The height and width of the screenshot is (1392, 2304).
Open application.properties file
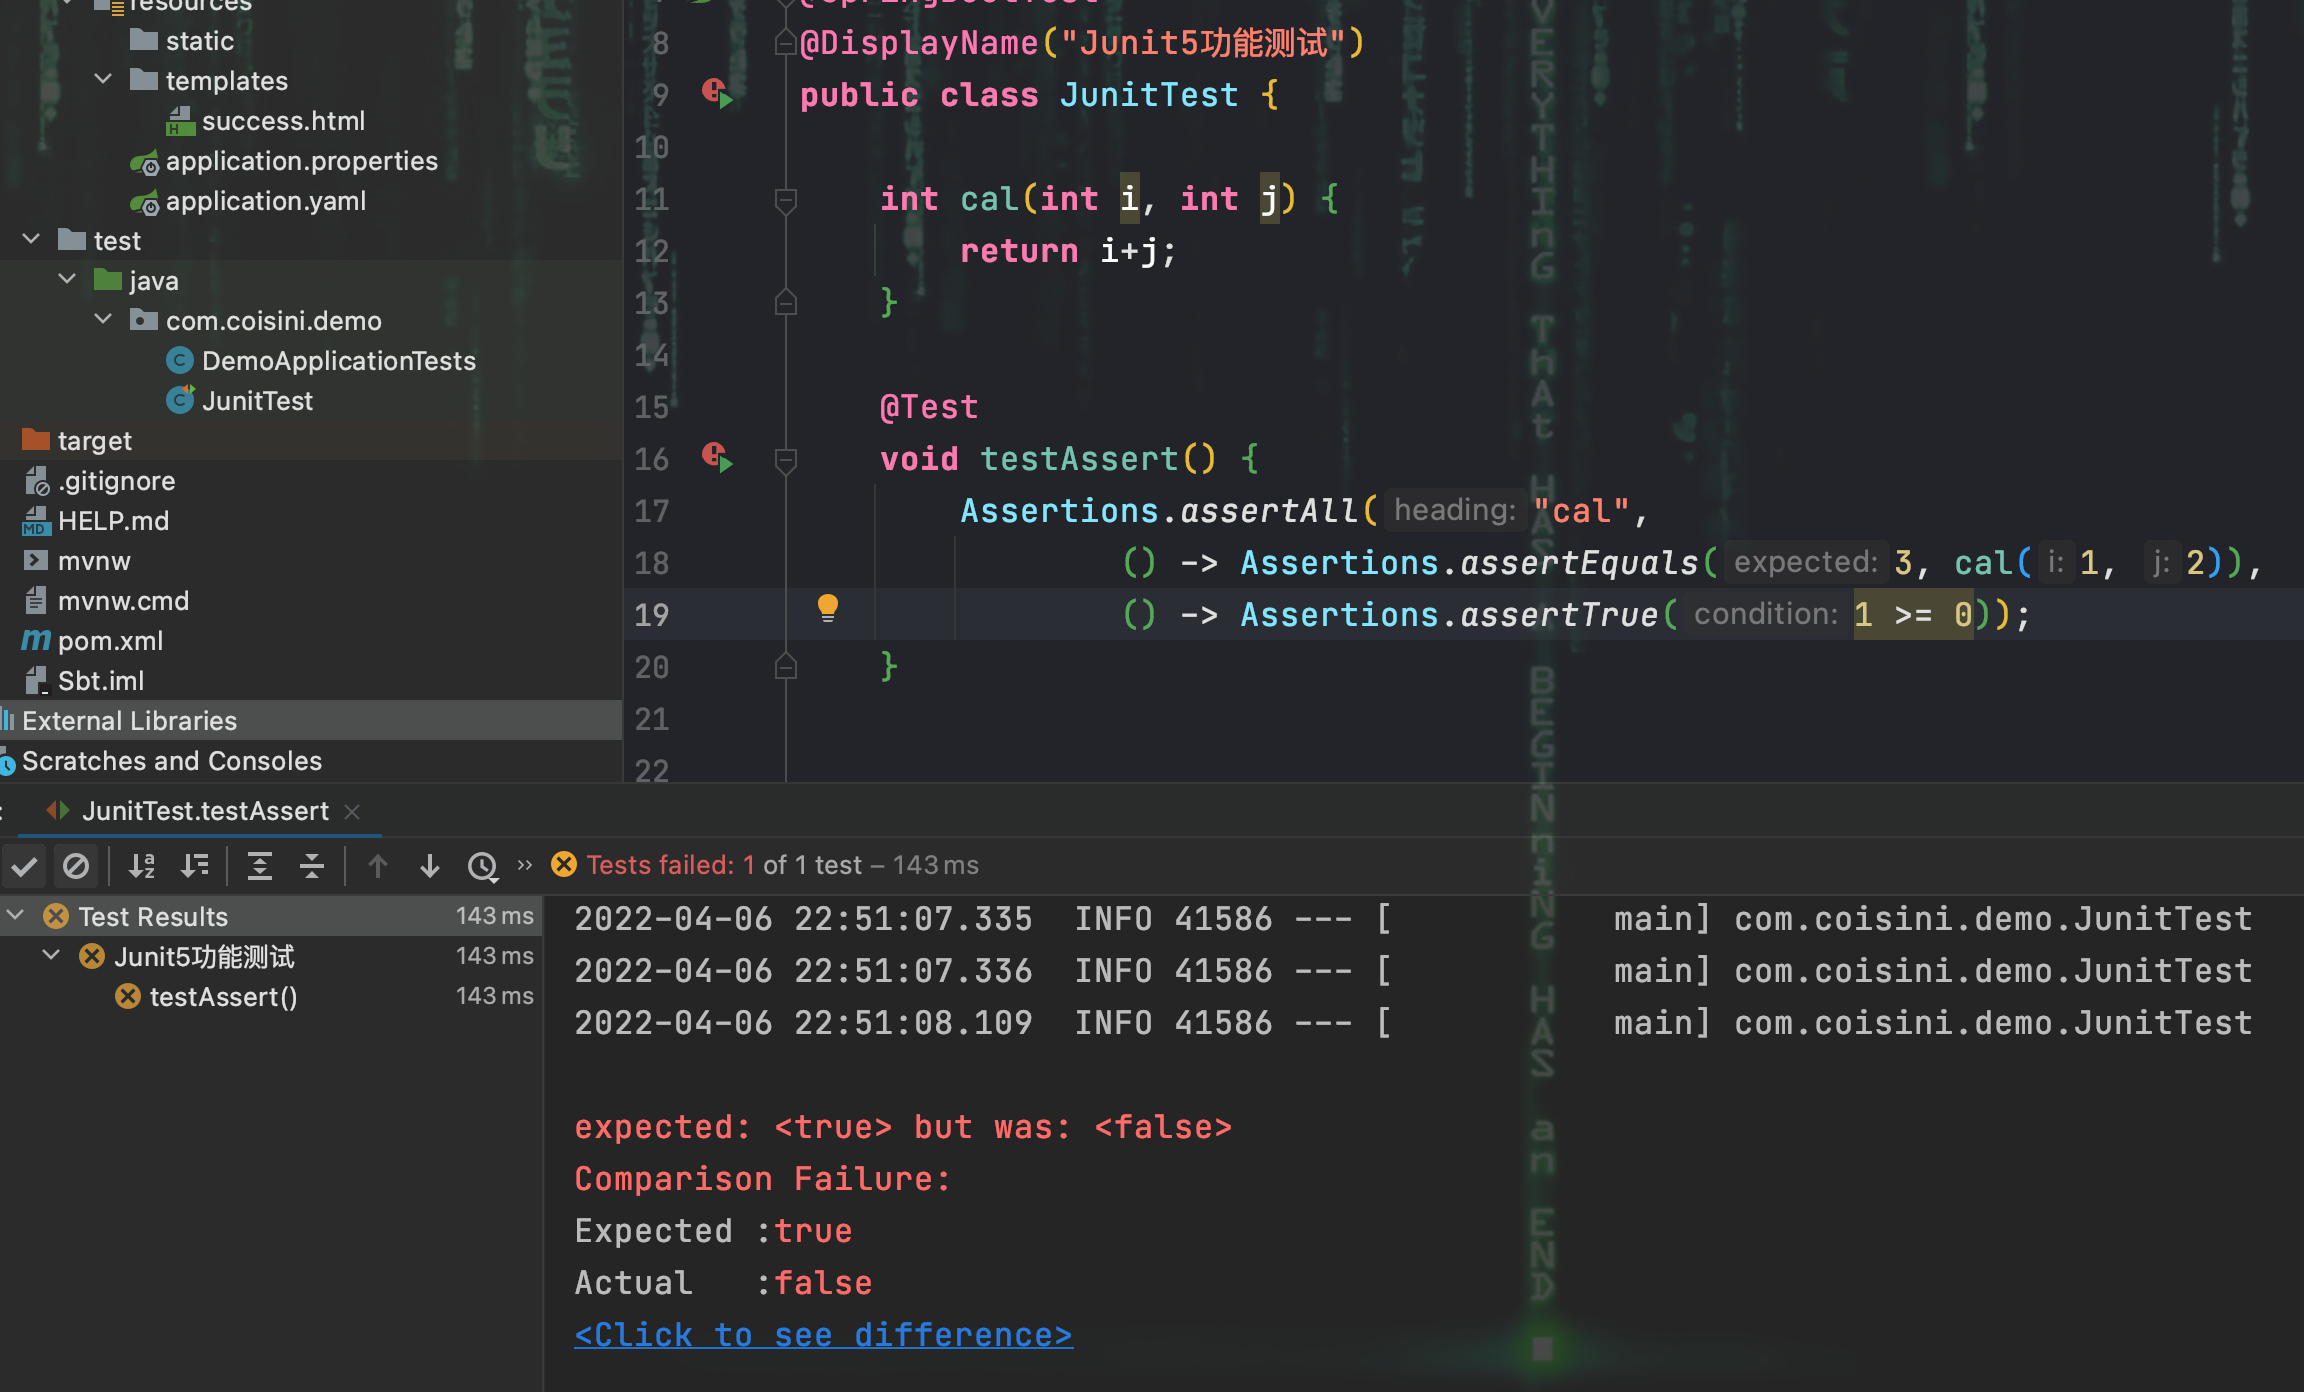point(301,161)
